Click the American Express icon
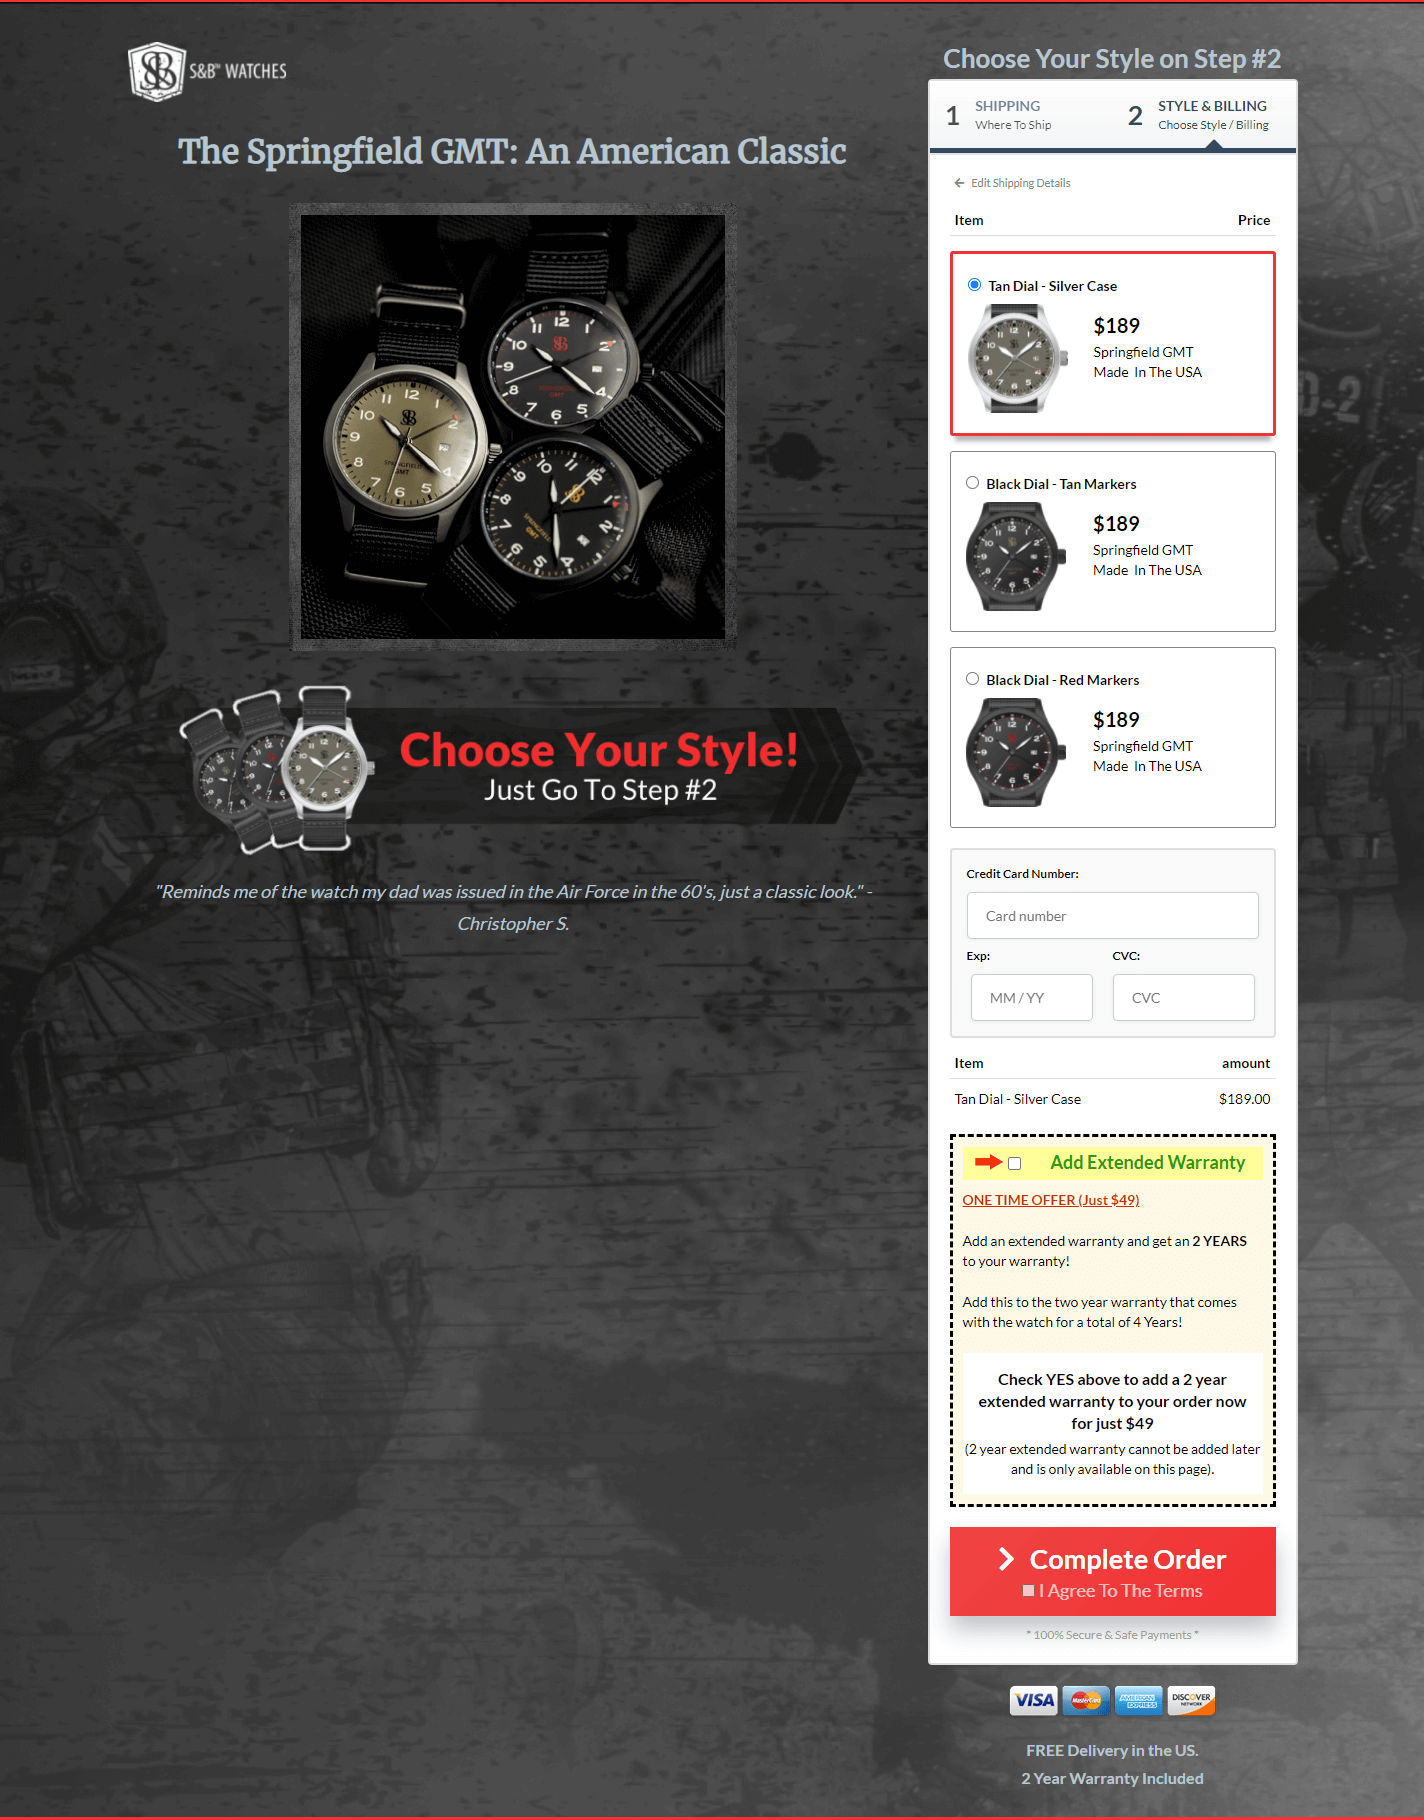Image resolution: width=1424 pixels, height=1820 pixels. tap(1139, 1700)
